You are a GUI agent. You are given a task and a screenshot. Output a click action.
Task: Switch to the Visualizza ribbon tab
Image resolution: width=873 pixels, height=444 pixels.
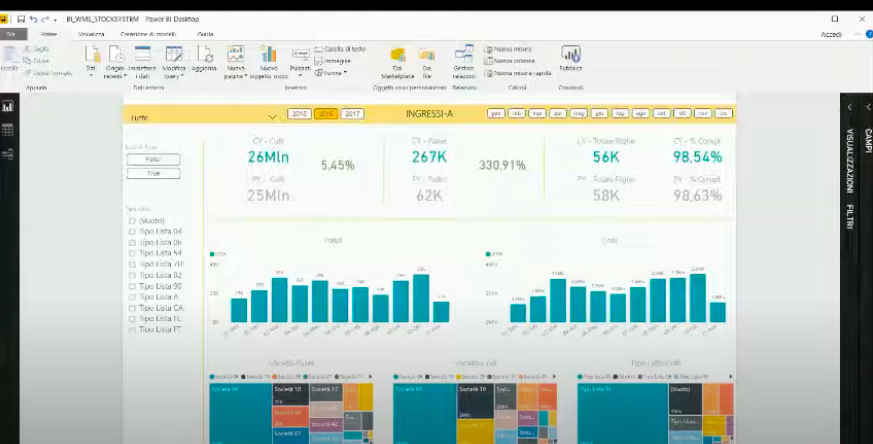[x=92, y=34]
